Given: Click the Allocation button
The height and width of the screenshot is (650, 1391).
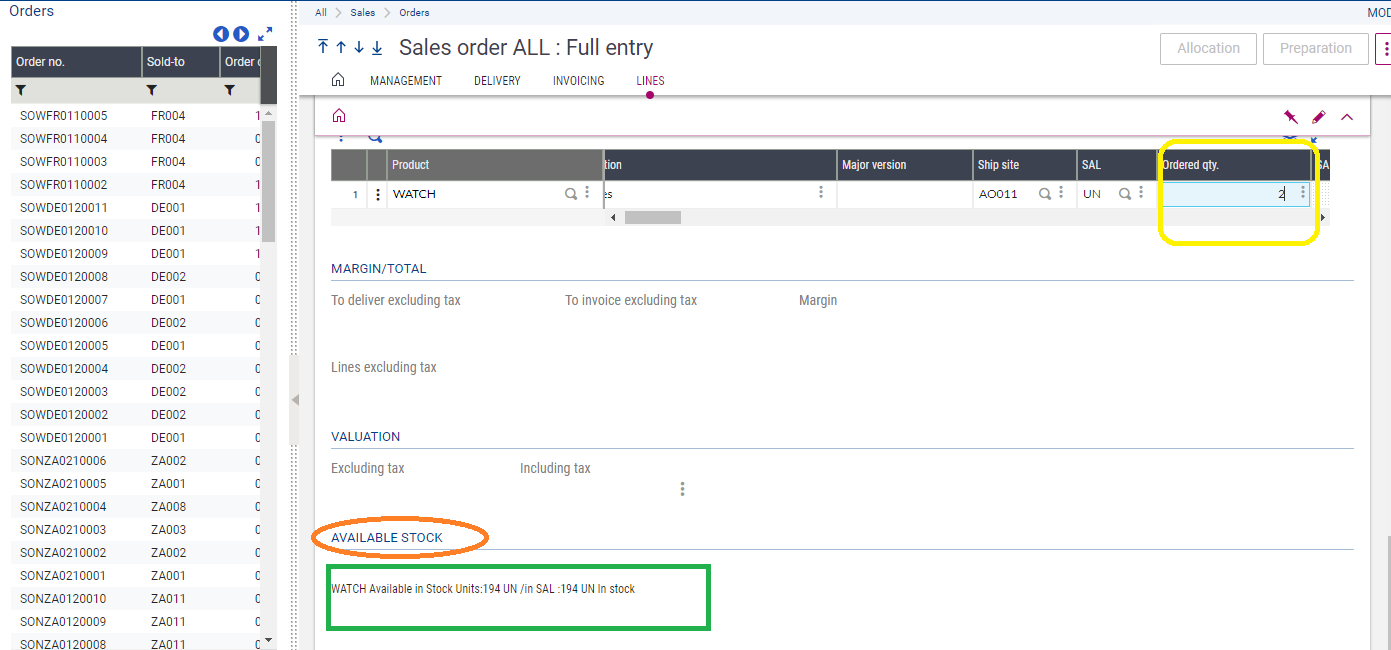Looking at the screenshot, I should click(1208, 48).
